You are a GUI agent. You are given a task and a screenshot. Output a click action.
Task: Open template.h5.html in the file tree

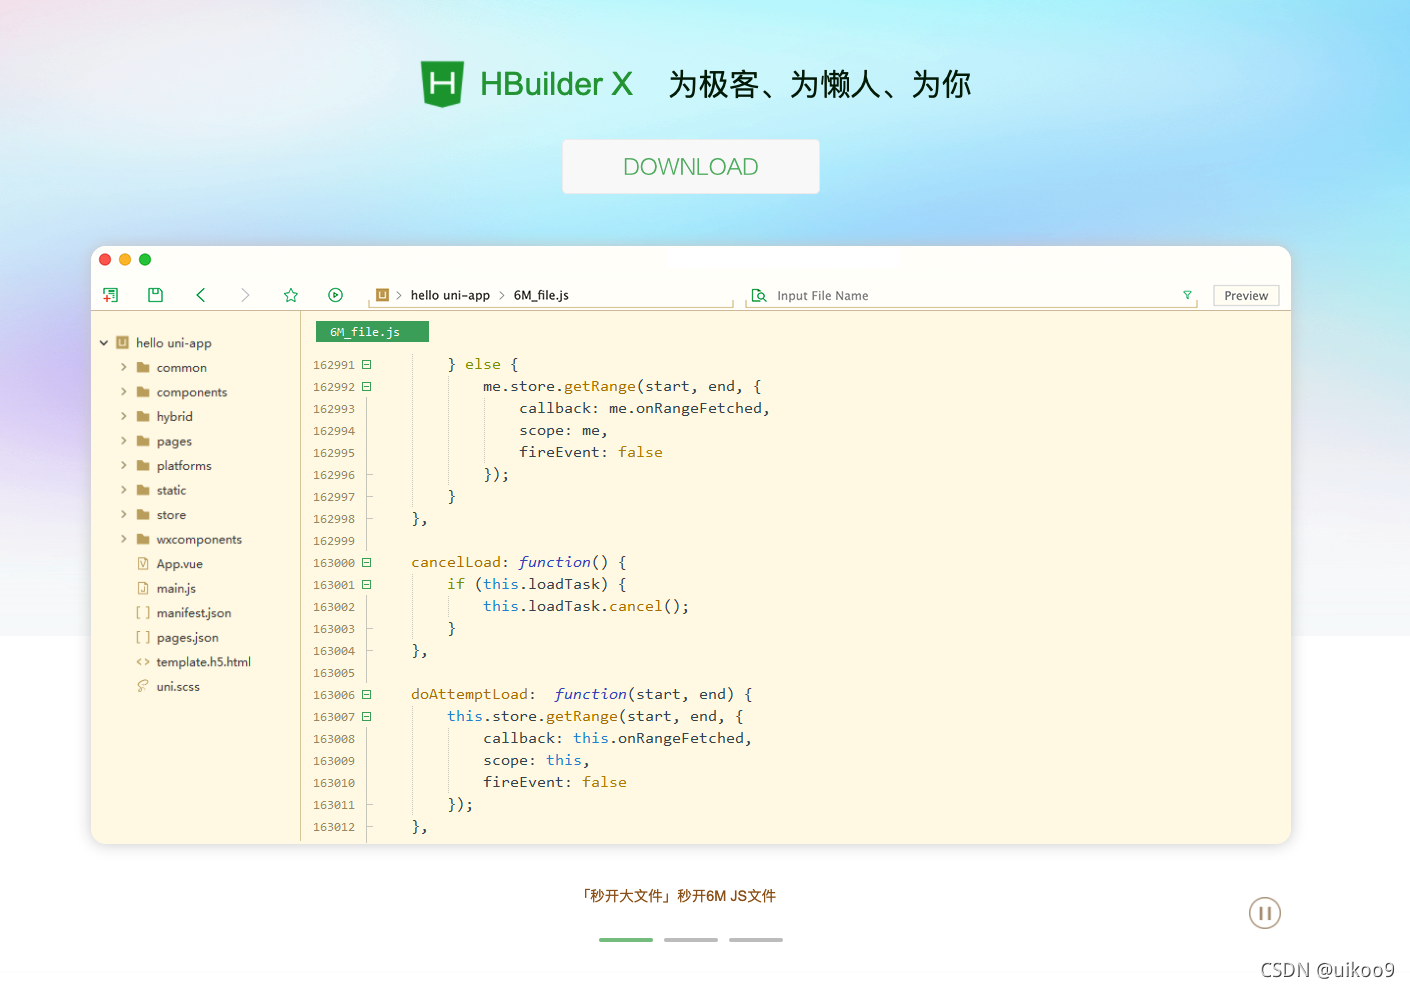(204, 662)
